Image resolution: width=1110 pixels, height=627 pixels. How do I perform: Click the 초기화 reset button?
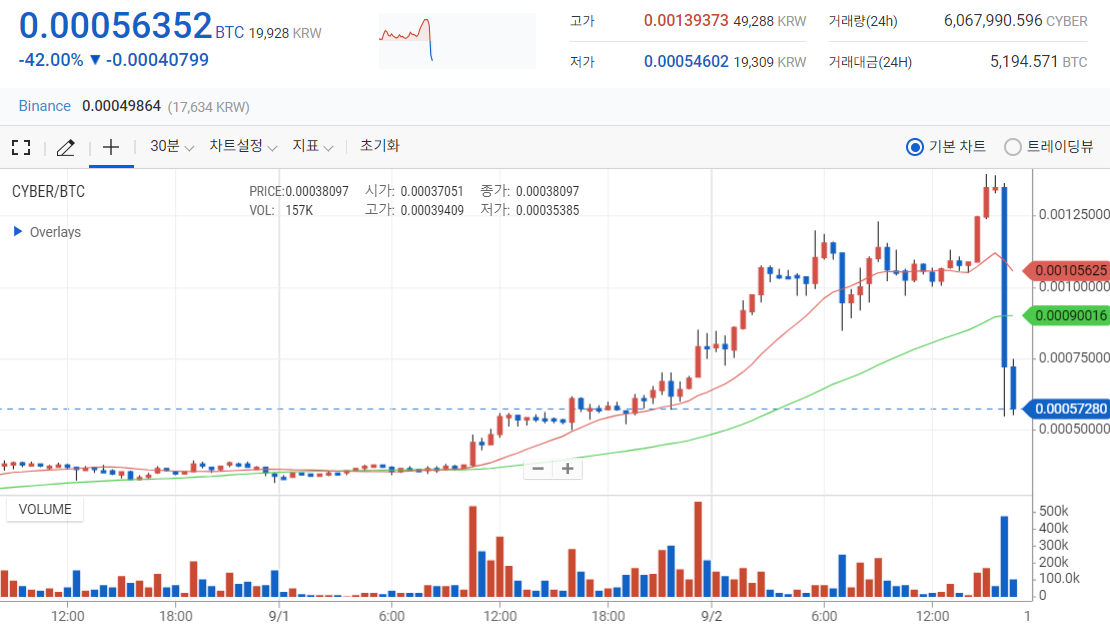pos(378,145)
